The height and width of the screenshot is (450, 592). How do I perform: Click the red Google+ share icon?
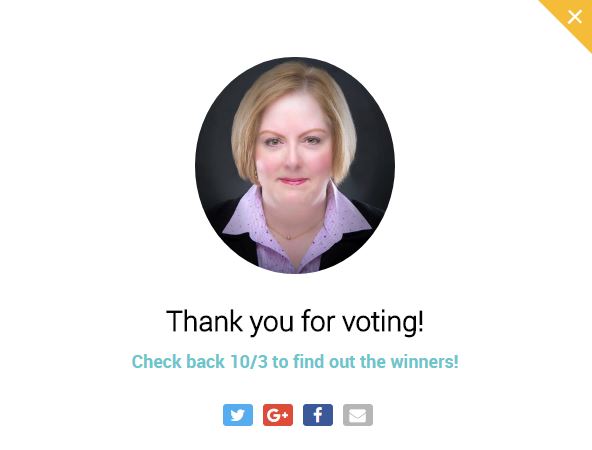point(278,415)
